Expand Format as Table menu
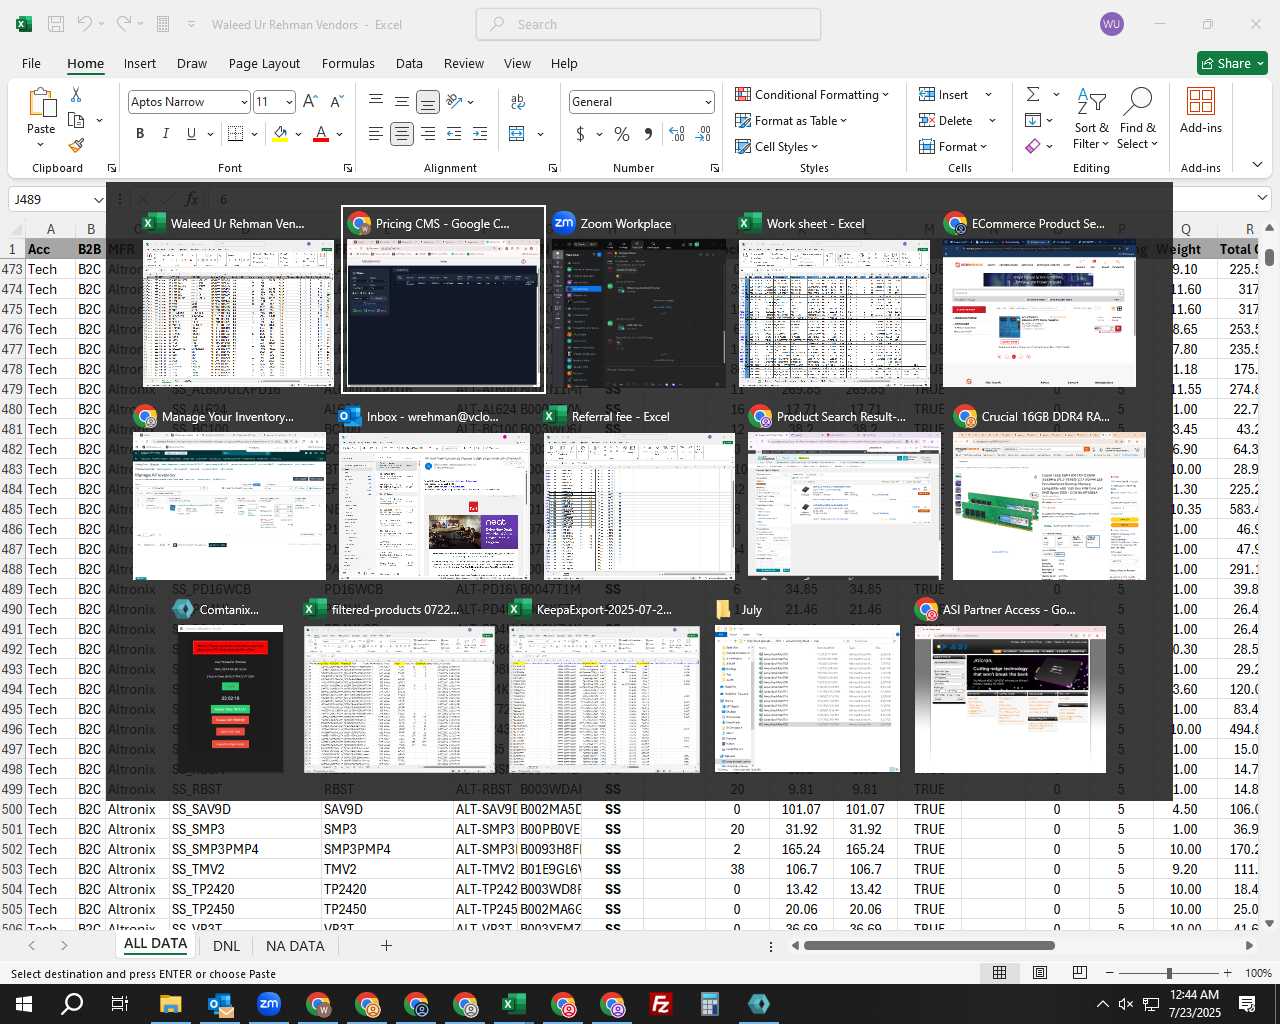This screenshot has height=1024, width=1280. point(791,121)
